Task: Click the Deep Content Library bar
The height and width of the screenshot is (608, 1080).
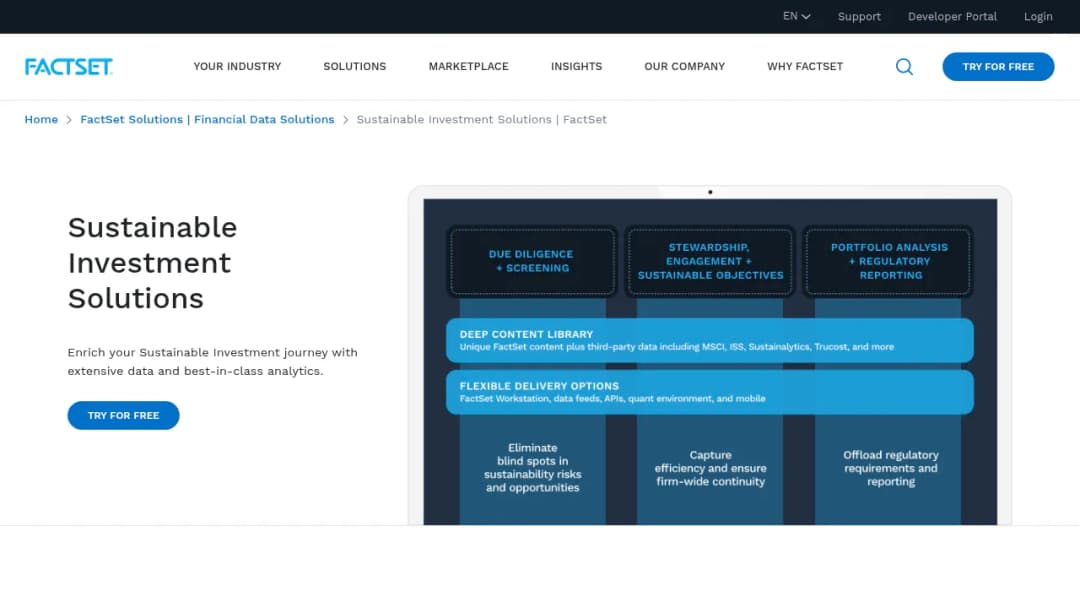Action: click(x=709, y=340)
